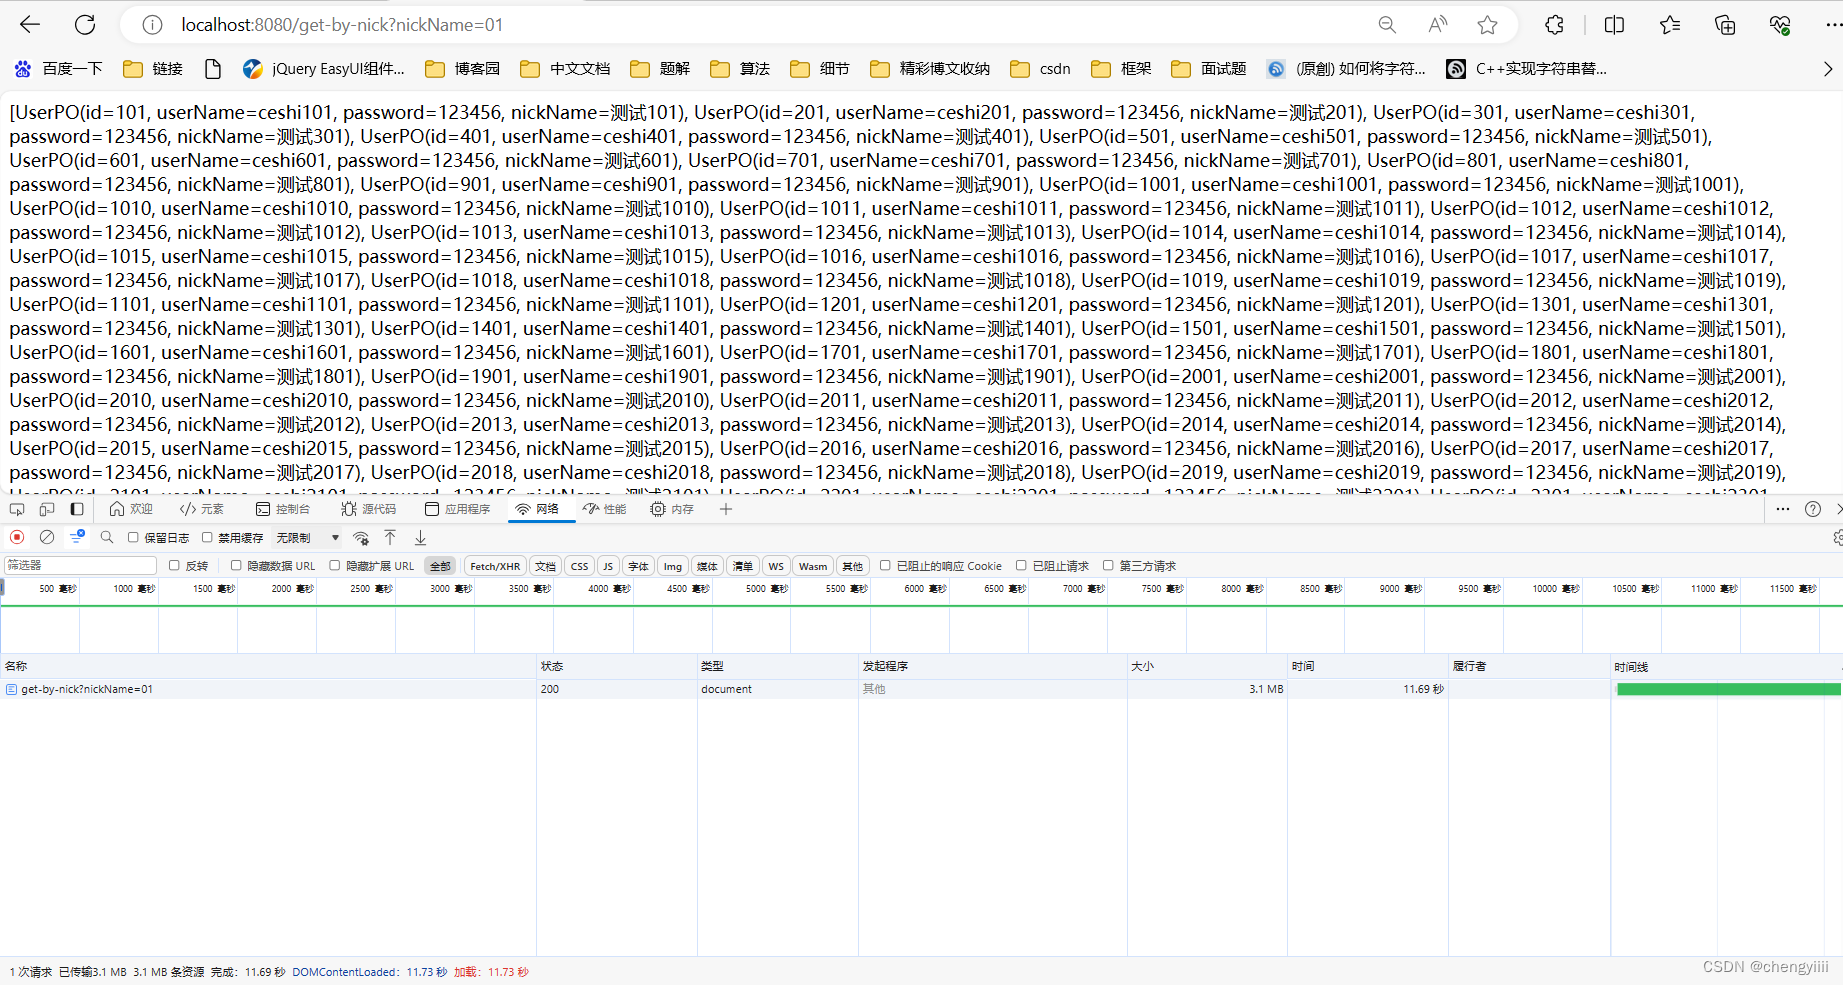Open the collections icon

pos(1725,25)
